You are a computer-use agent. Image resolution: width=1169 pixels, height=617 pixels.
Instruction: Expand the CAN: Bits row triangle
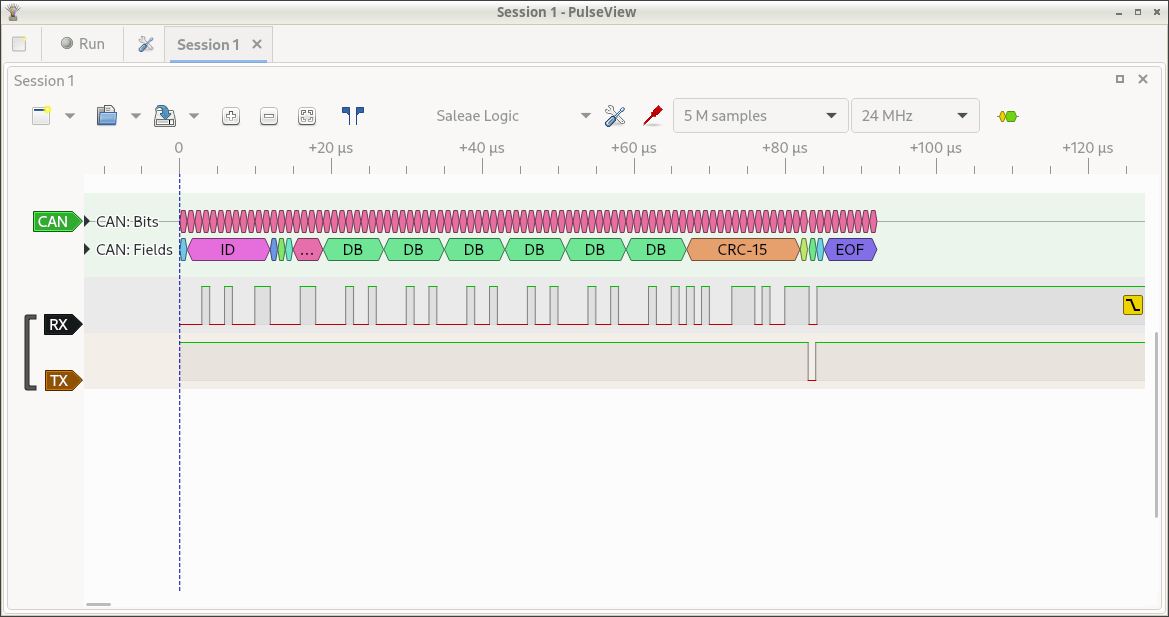pyautogui.click(x=88, y=221)
